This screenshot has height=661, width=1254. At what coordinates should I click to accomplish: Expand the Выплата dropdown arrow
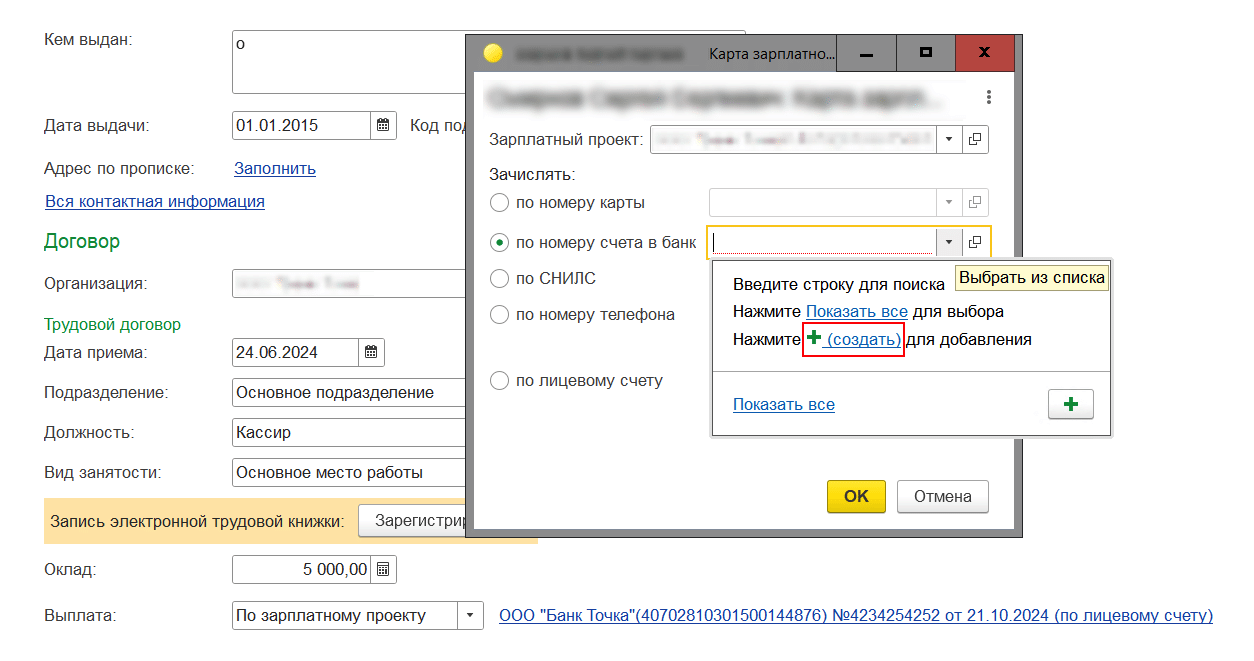click(470, 616)
